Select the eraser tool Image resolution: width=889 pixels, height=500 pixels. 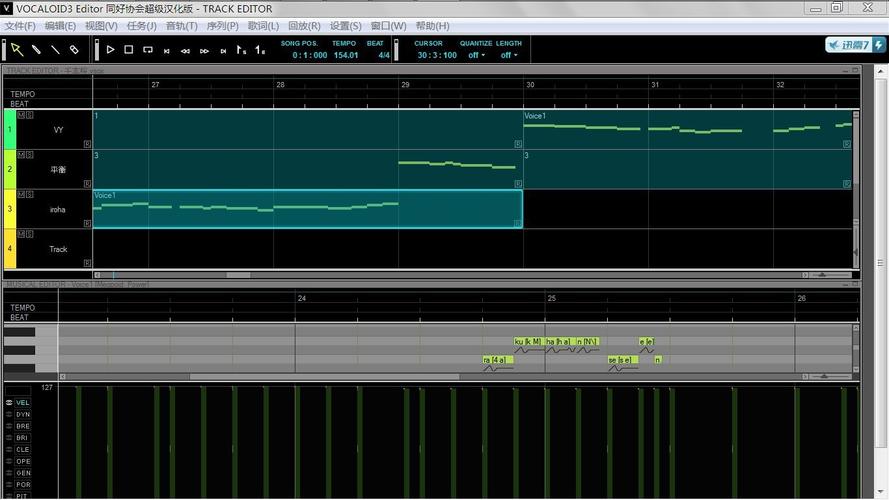[x=74, y=49]
